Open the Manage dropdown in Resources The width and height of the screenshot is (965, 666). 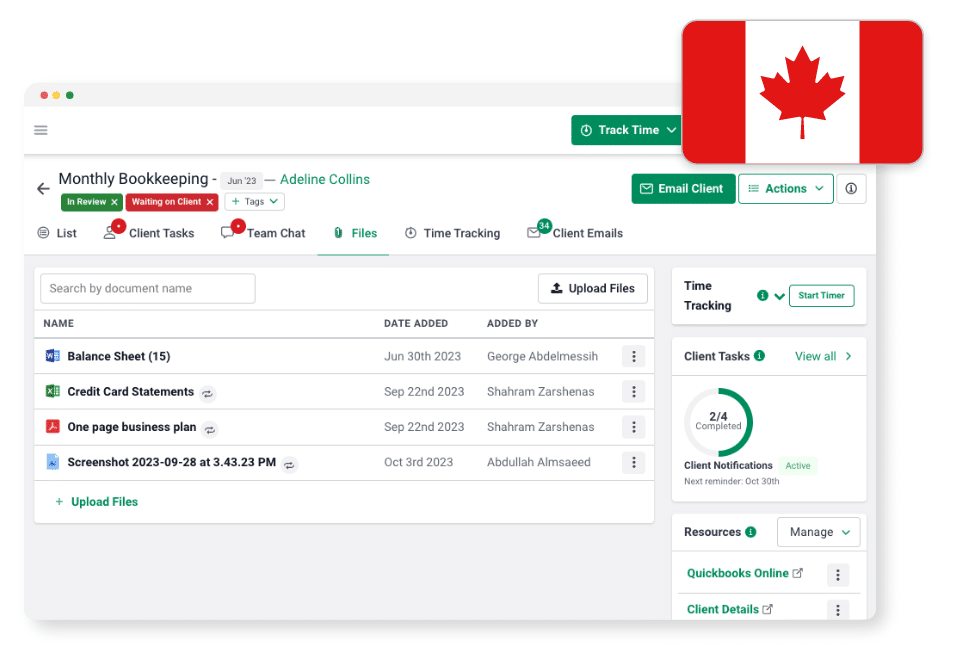819,532
